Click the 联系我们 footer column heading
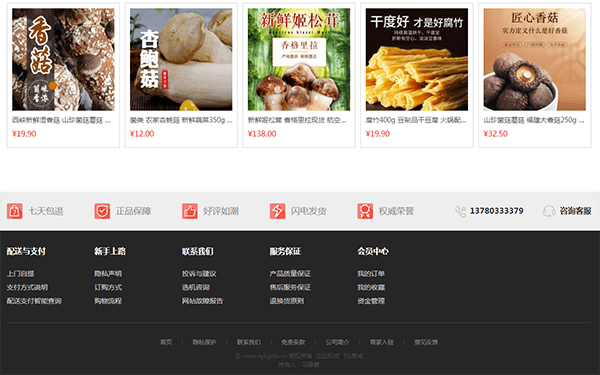Viewport: 600px width, 375px height. pos(197,251)
